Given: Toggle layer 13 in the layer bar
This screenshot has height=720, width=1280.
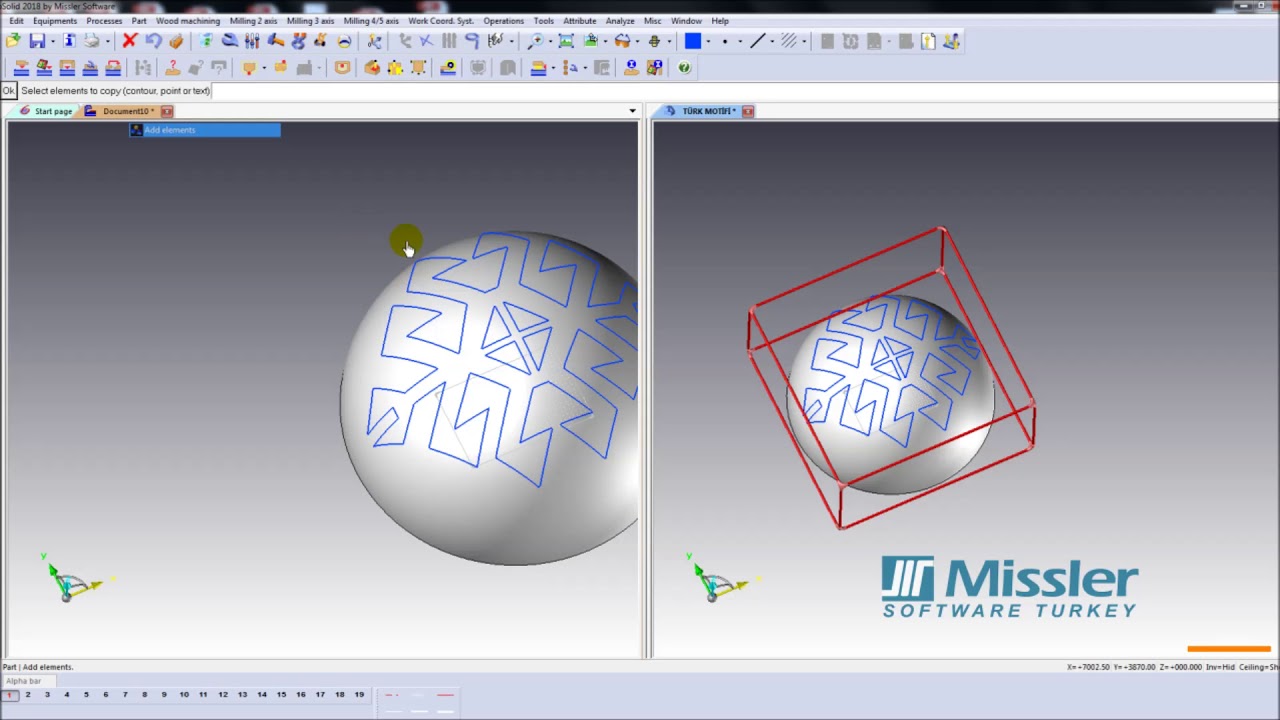Looking at the screenshot, I should coord(242,695).
